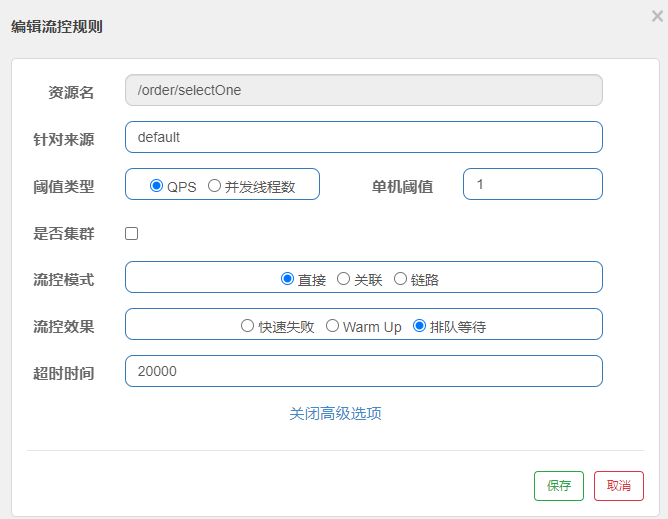Click the 资源名 field
Image resolution: width=668 pixels, height=519 pixels.
click(x=363, y=90)
